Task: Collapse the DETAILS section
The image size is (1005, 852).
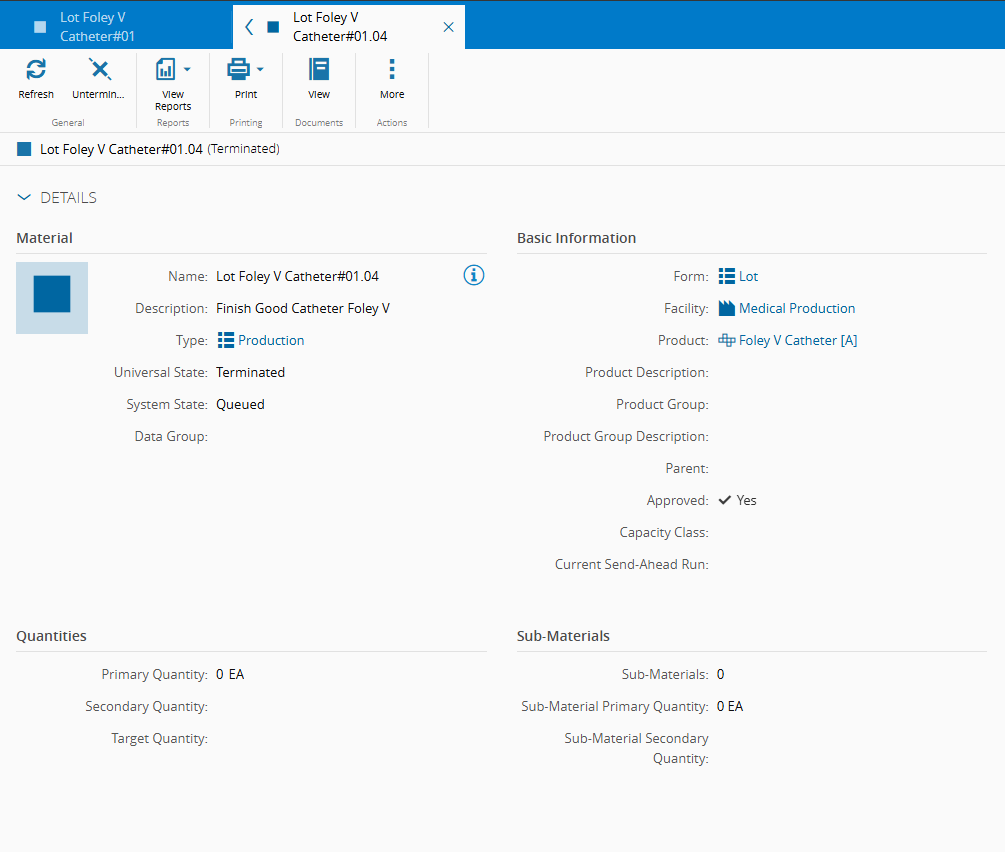Action: pos(25,198)
